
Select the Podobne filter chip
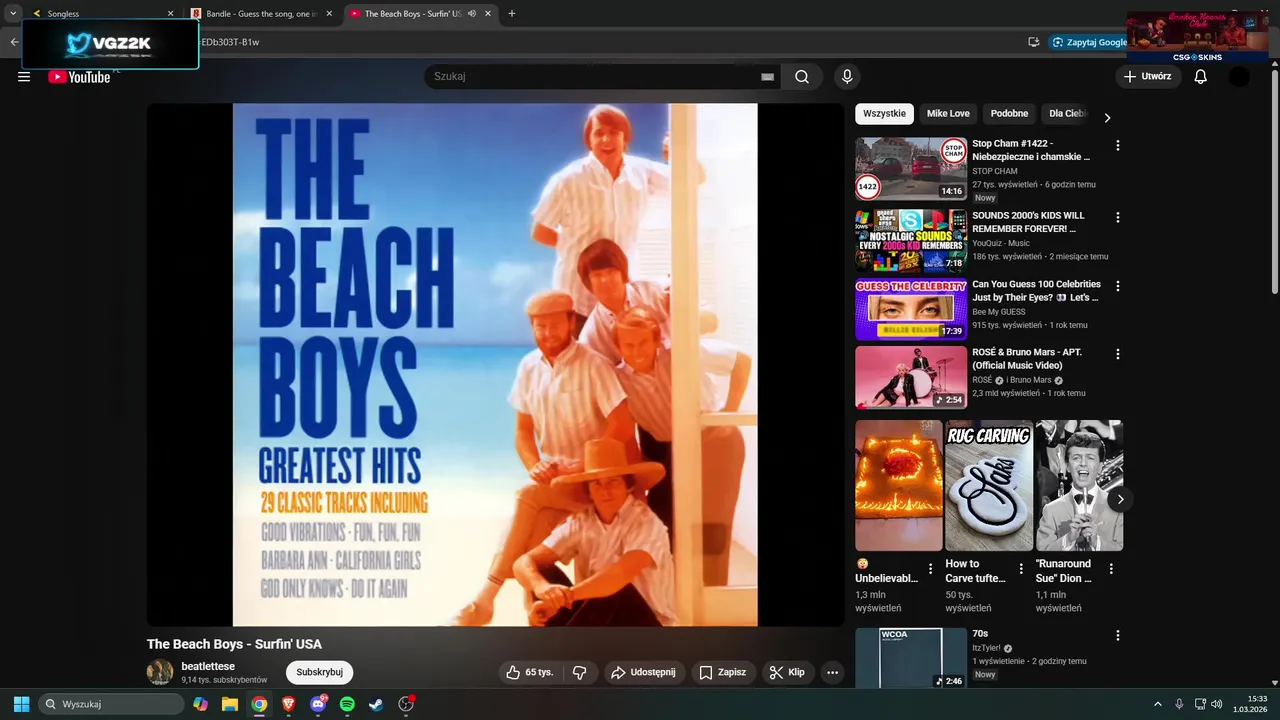pyautogui.click(x=1009, y=114)
